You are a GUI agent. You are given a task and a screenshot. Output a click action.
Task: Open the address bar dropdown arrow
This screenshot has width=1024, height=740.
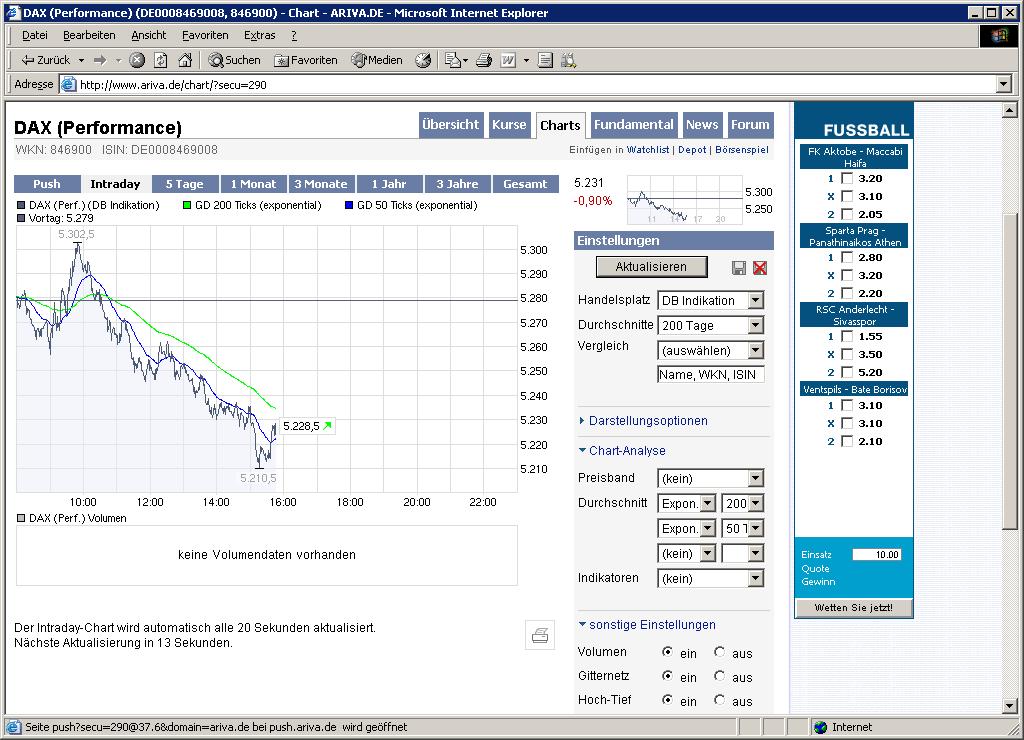(x=1004, y=84)
